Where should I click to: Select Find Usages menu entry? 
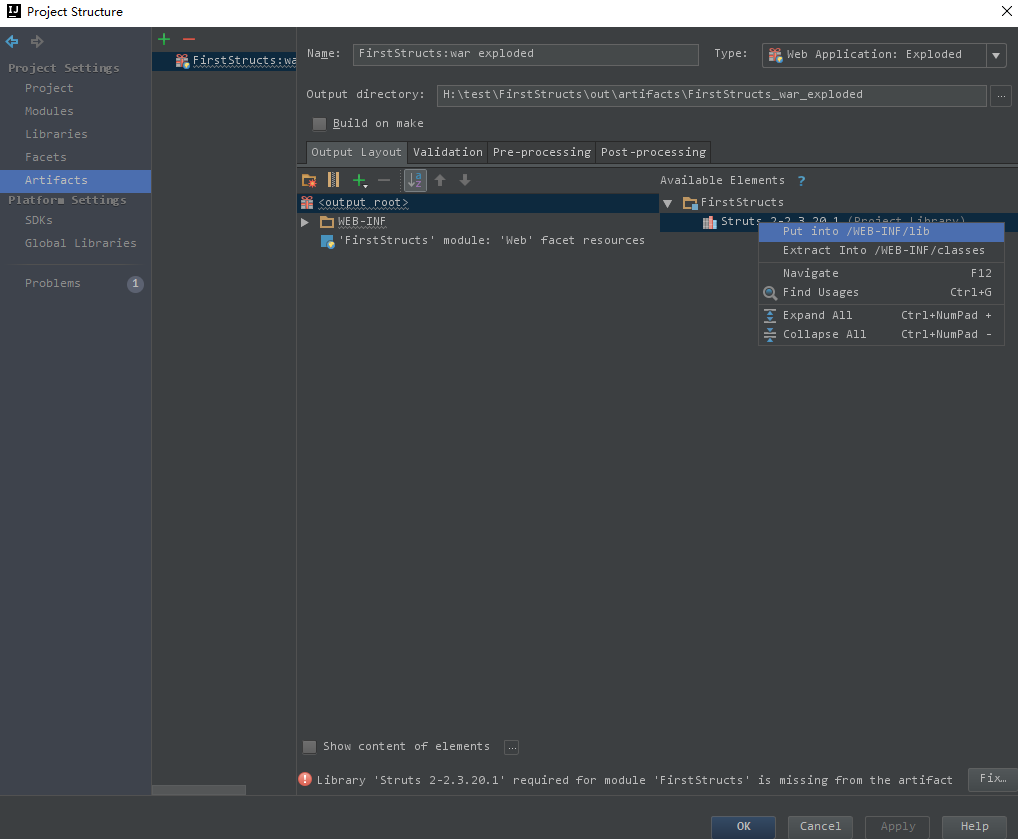(x=881, y=292)
